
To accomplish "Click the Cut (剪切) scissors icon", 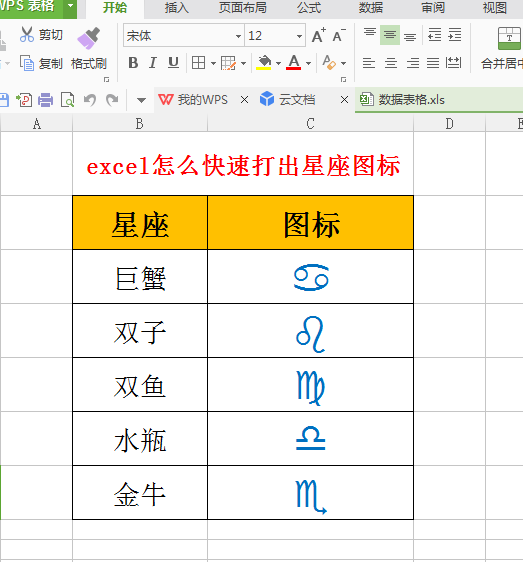I will pos(27,35).
